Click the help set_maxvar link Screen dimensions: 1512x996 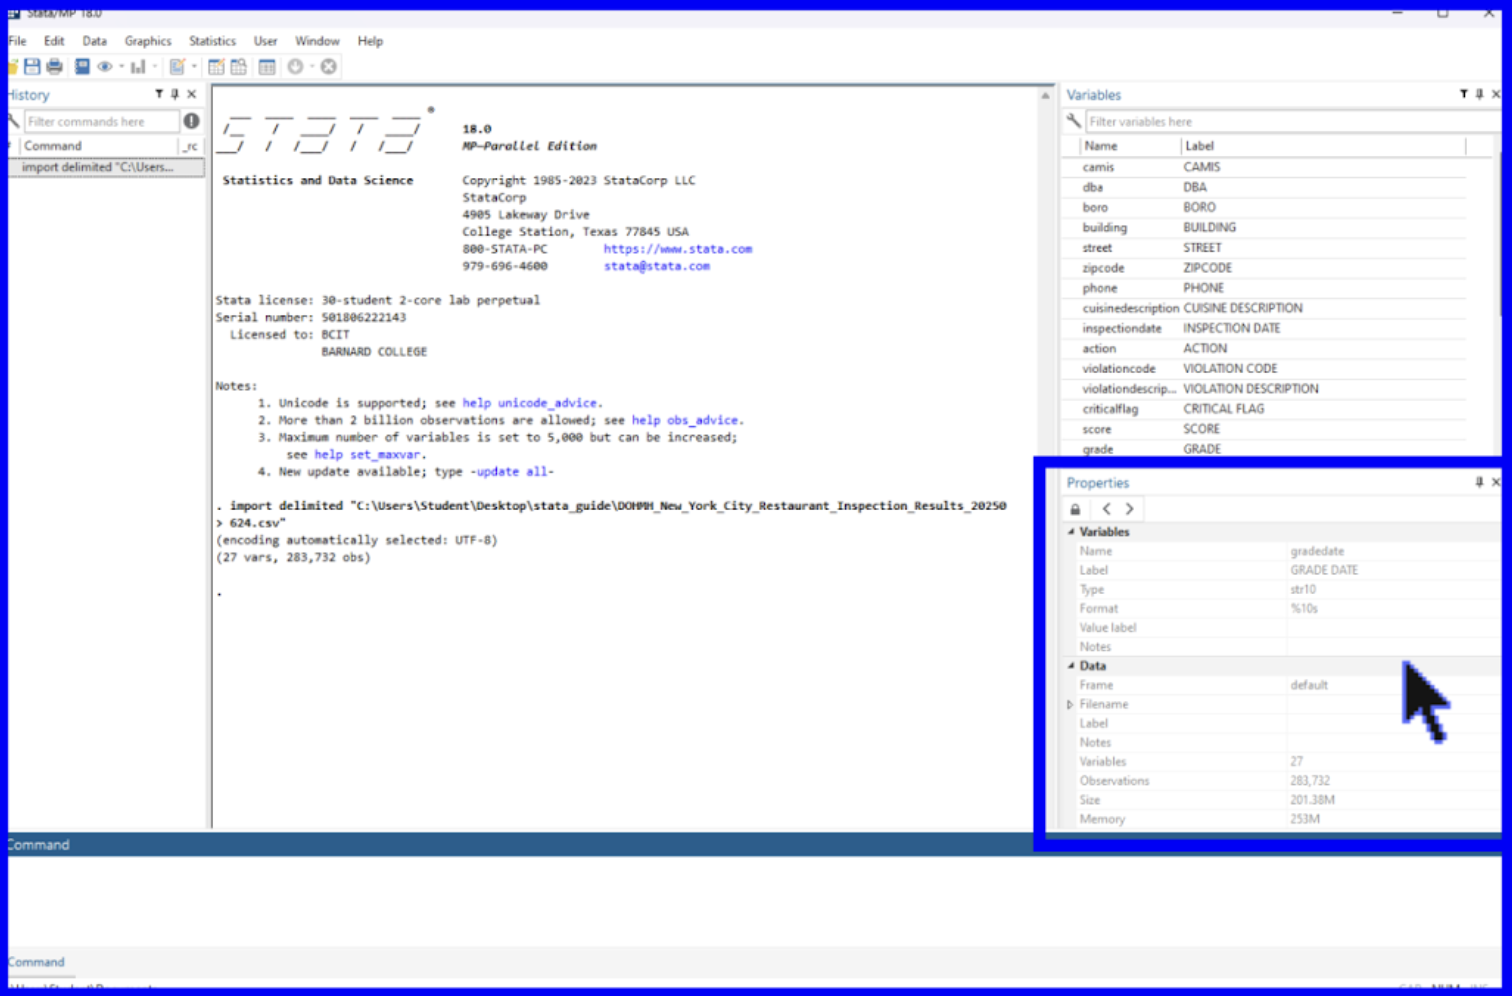368,455
